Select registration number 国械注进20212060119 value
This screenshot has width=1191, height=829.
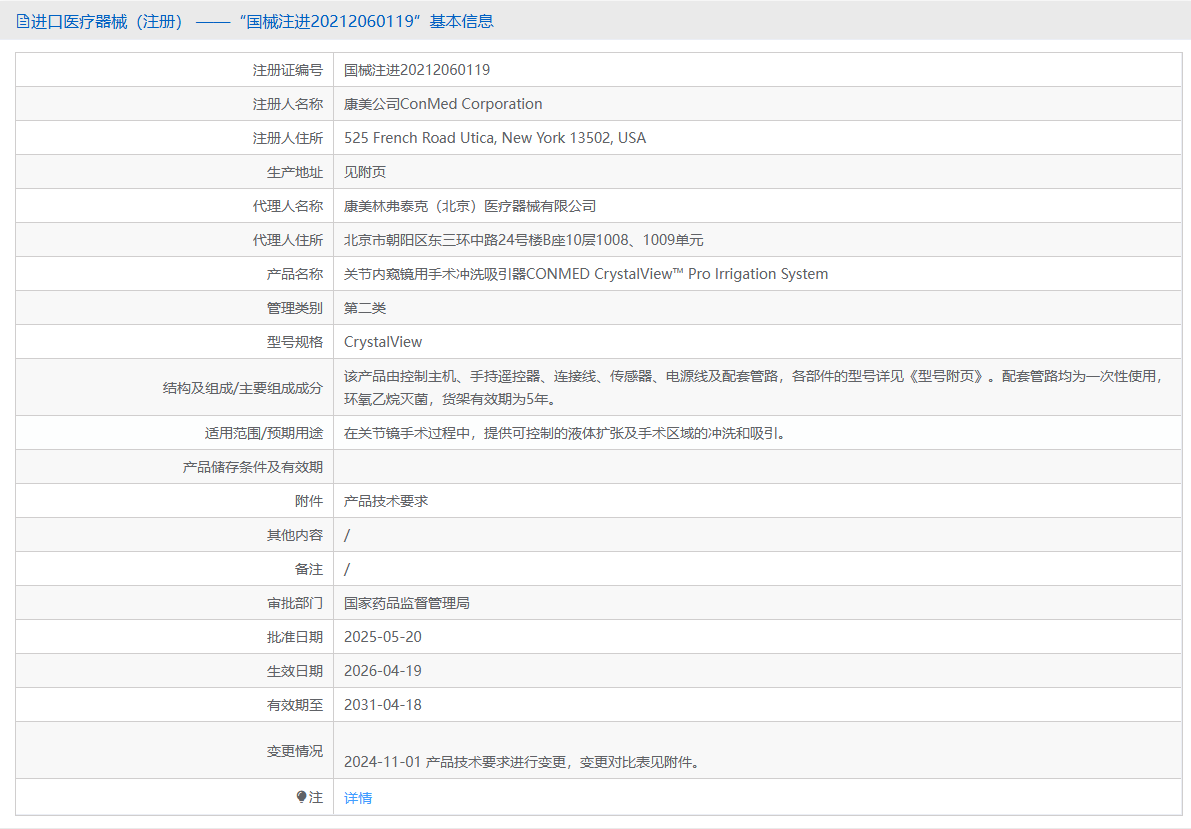point(417,70)
